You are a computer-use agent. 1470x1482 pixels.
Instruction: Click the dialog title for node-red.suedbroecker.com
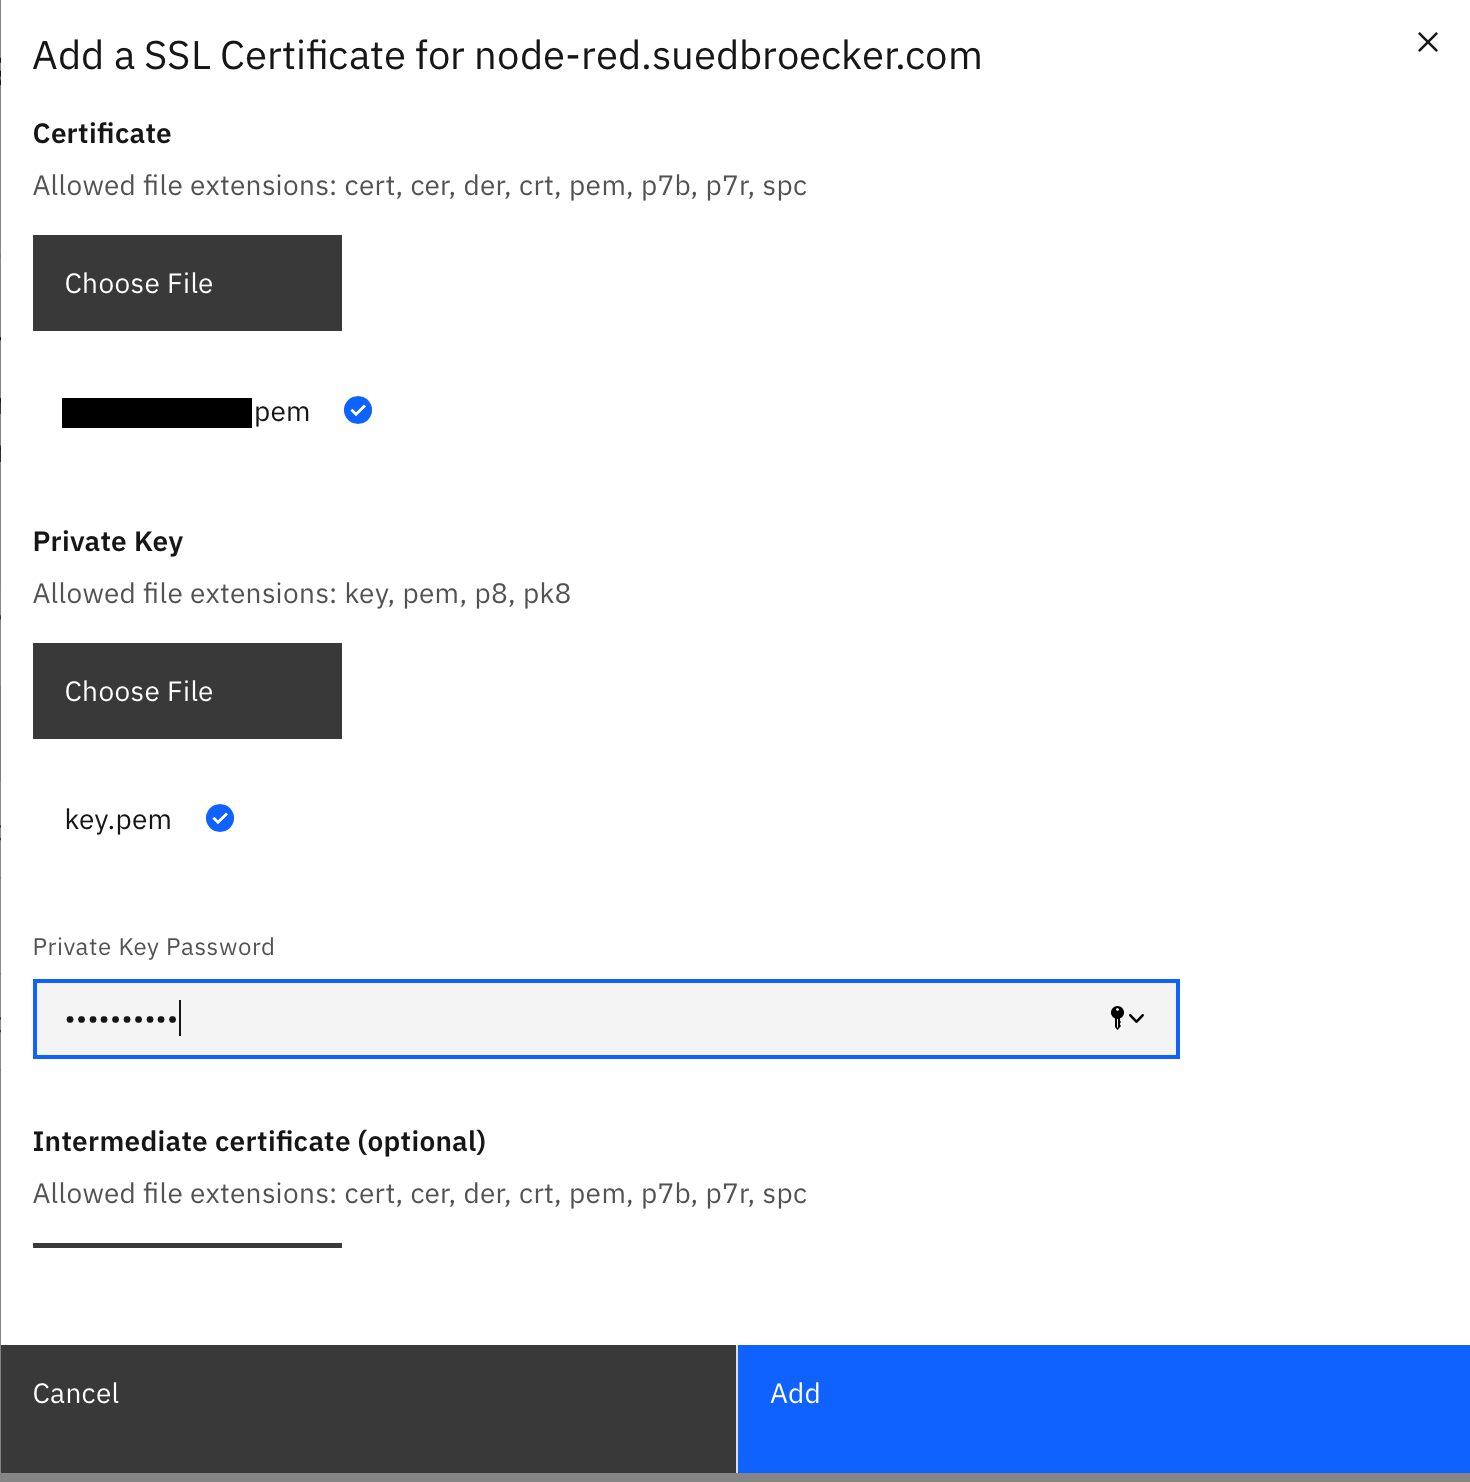tap(507, 56)
